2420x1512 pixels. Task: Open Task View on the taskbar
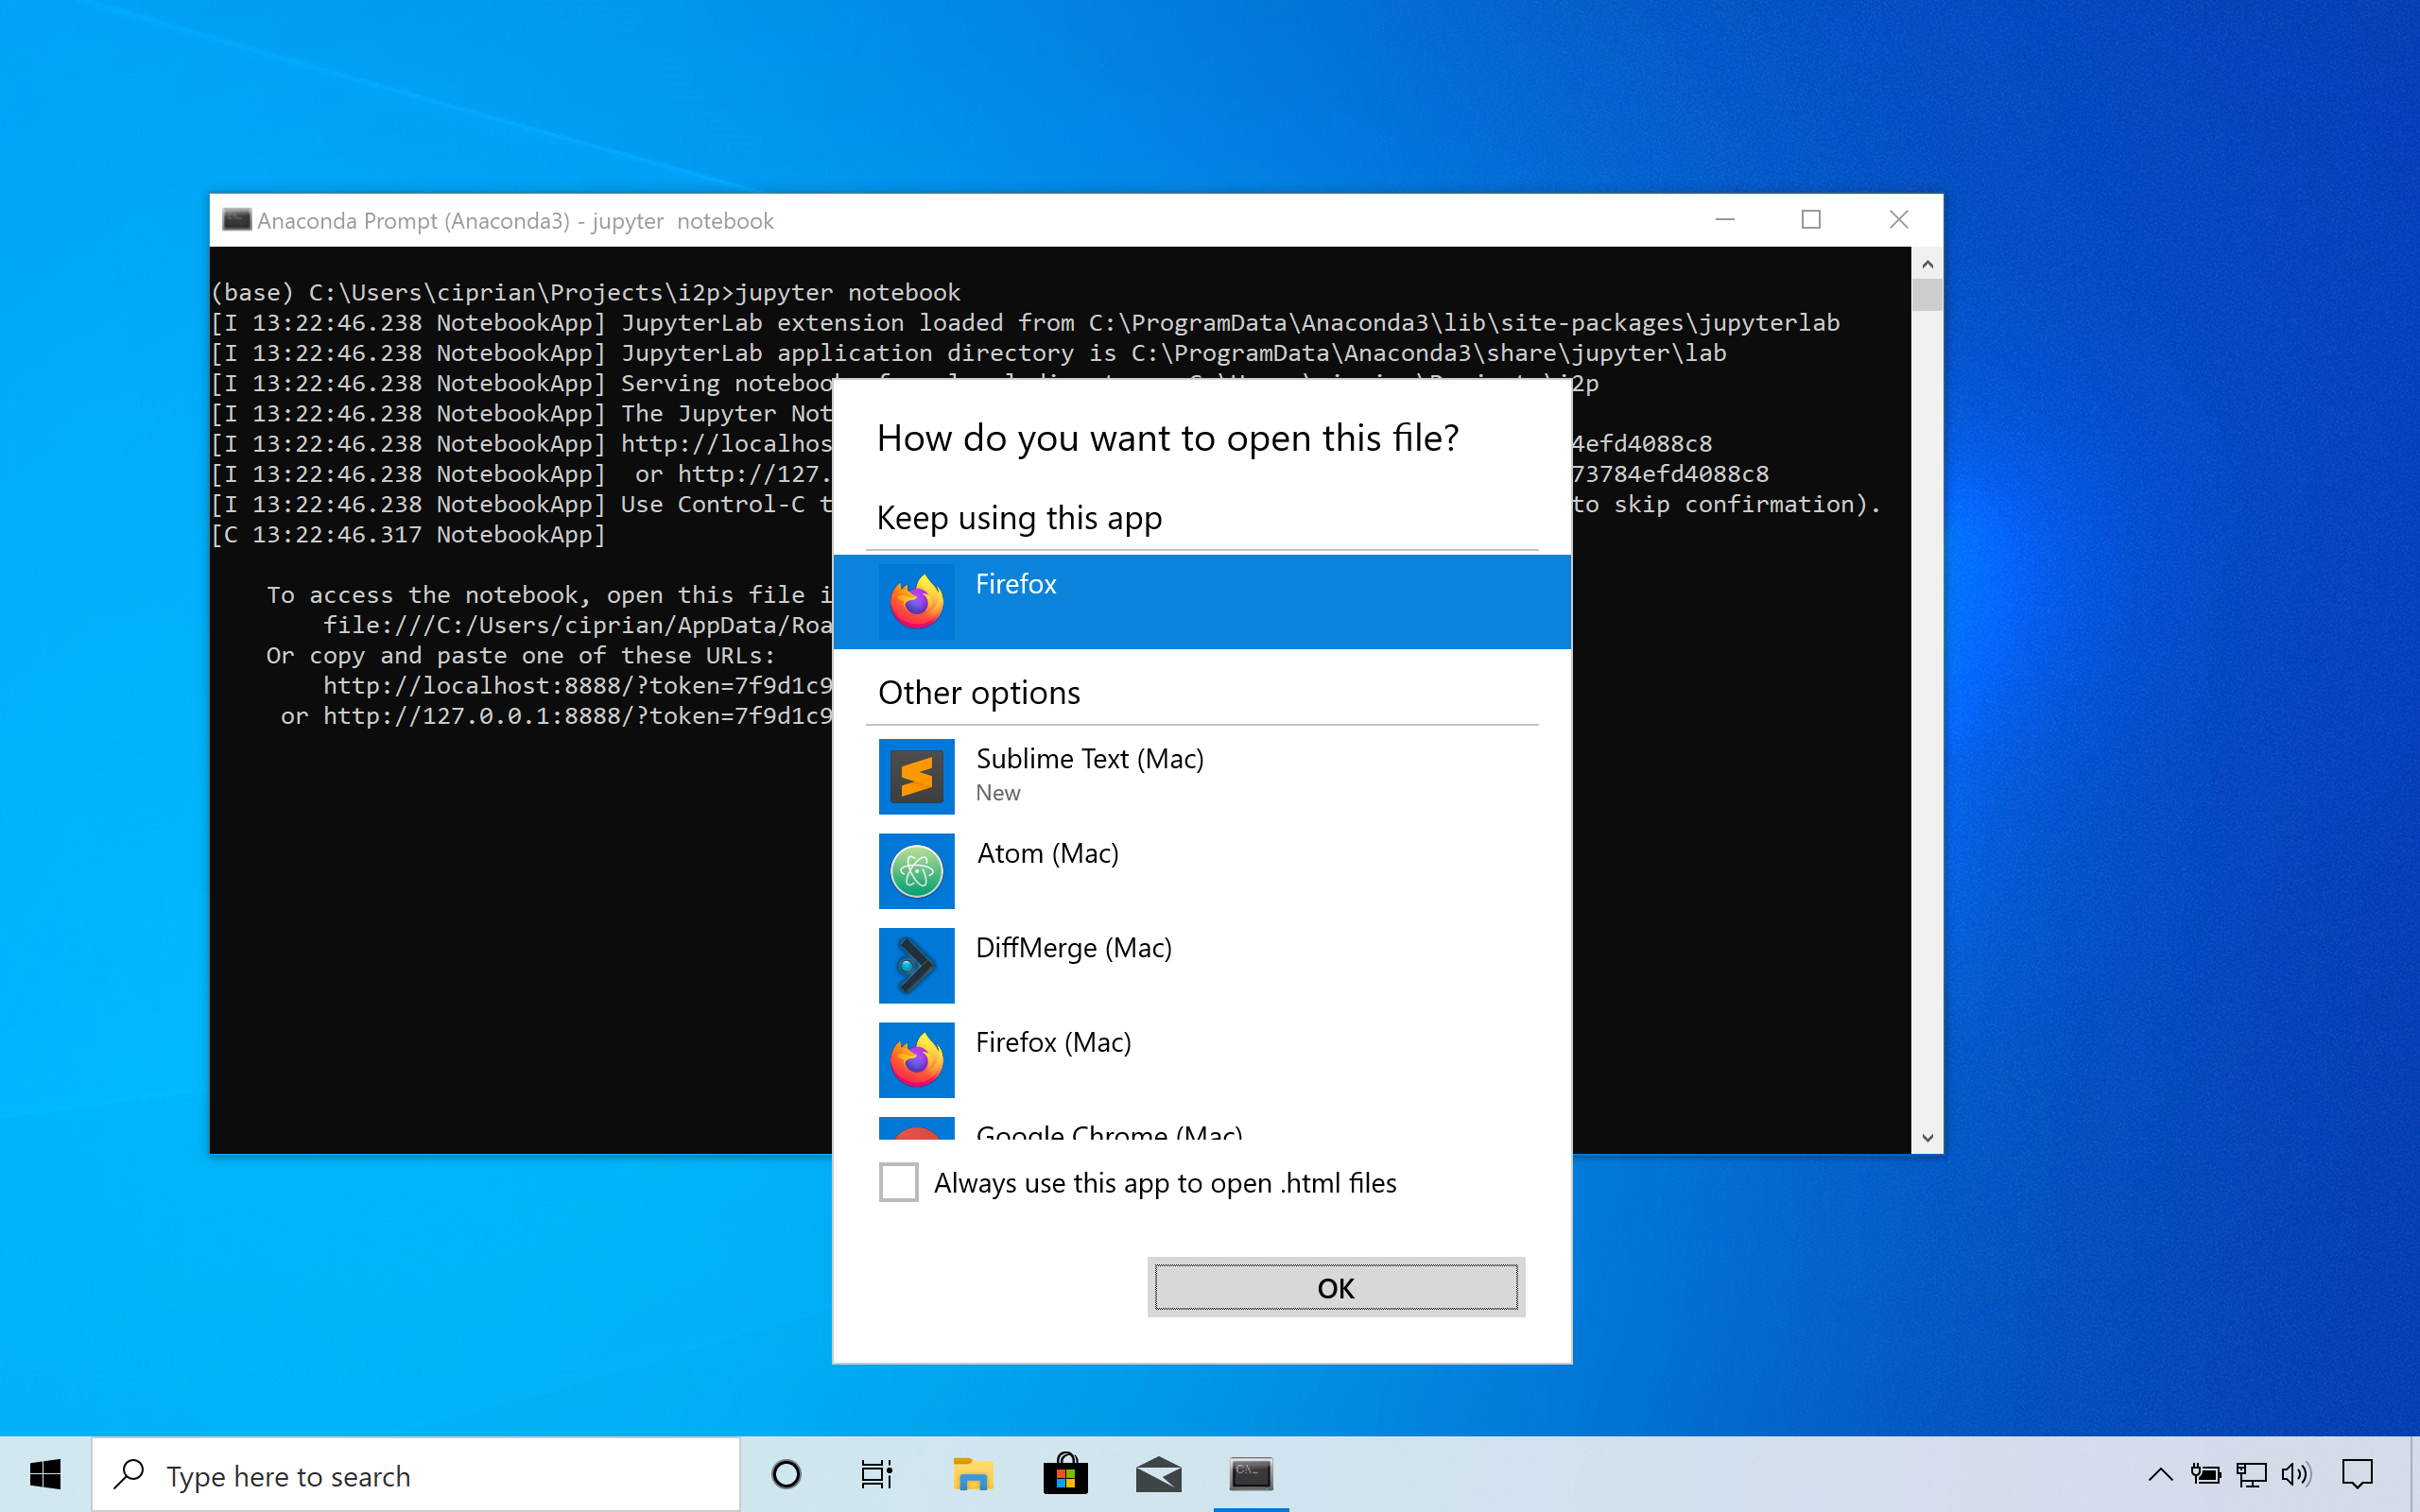coord(876,1474)
